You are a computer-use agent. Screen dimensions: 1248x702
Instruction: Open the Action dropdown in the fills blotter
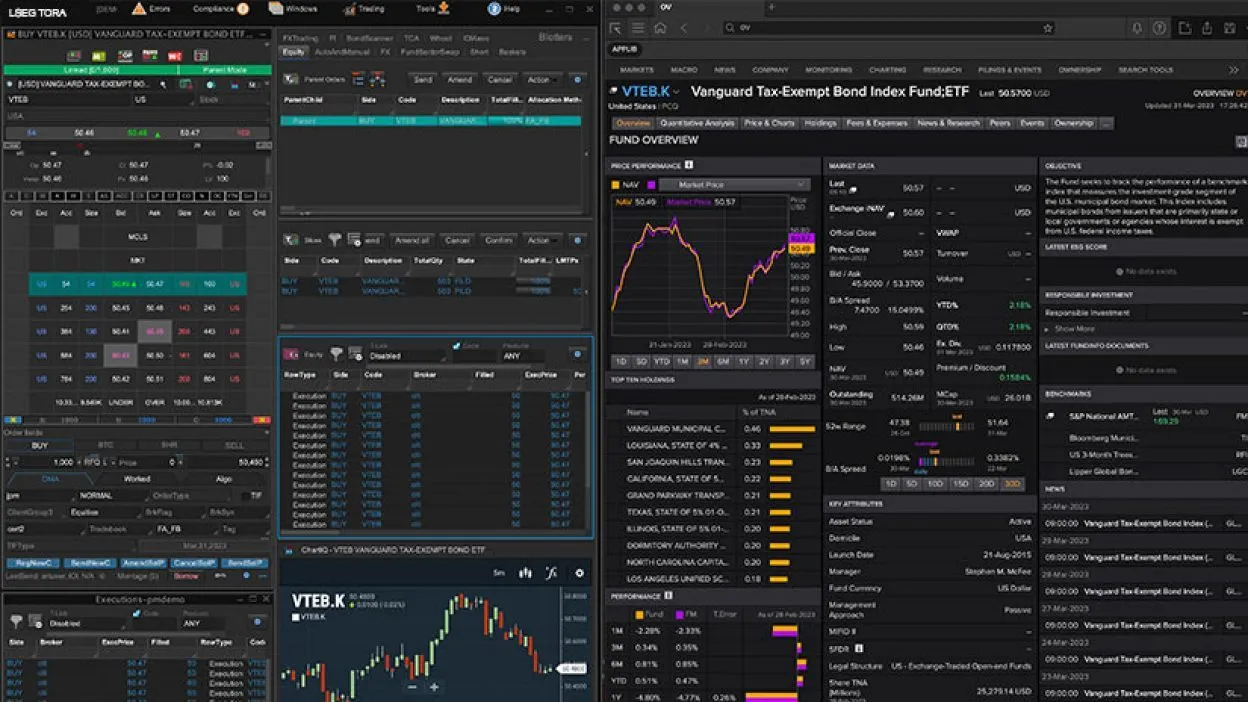coord(541,240)
